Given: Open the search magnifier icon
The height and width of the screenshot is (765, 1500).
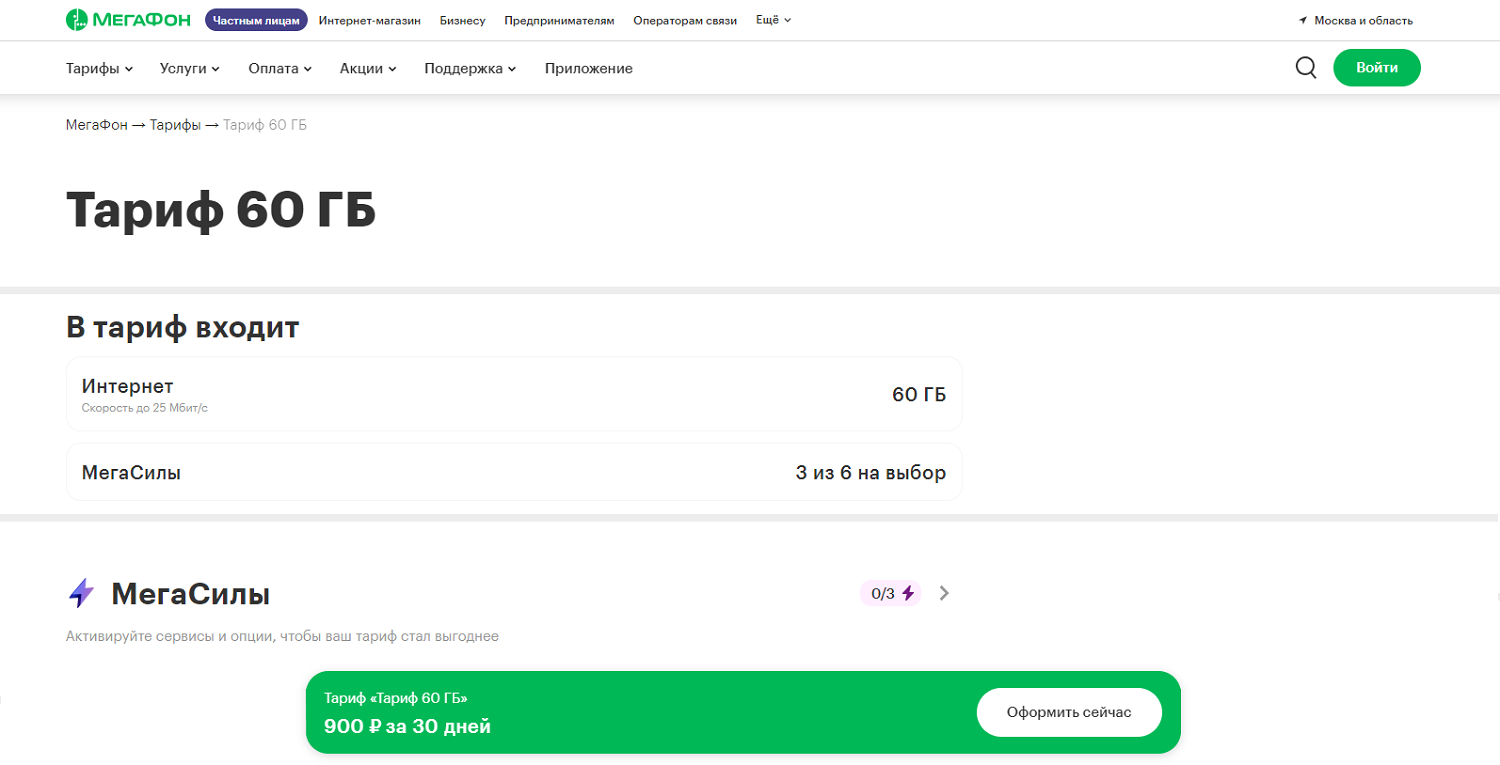Looking at the screenshot, I should [x=1306, y=68].
